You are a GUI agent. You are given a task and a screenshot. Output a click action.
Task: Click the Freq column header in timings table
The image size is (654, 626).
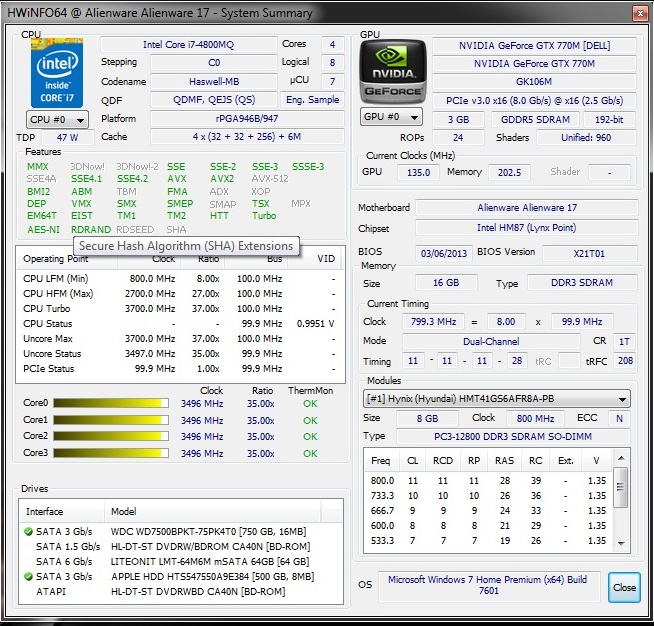point(380,461)
